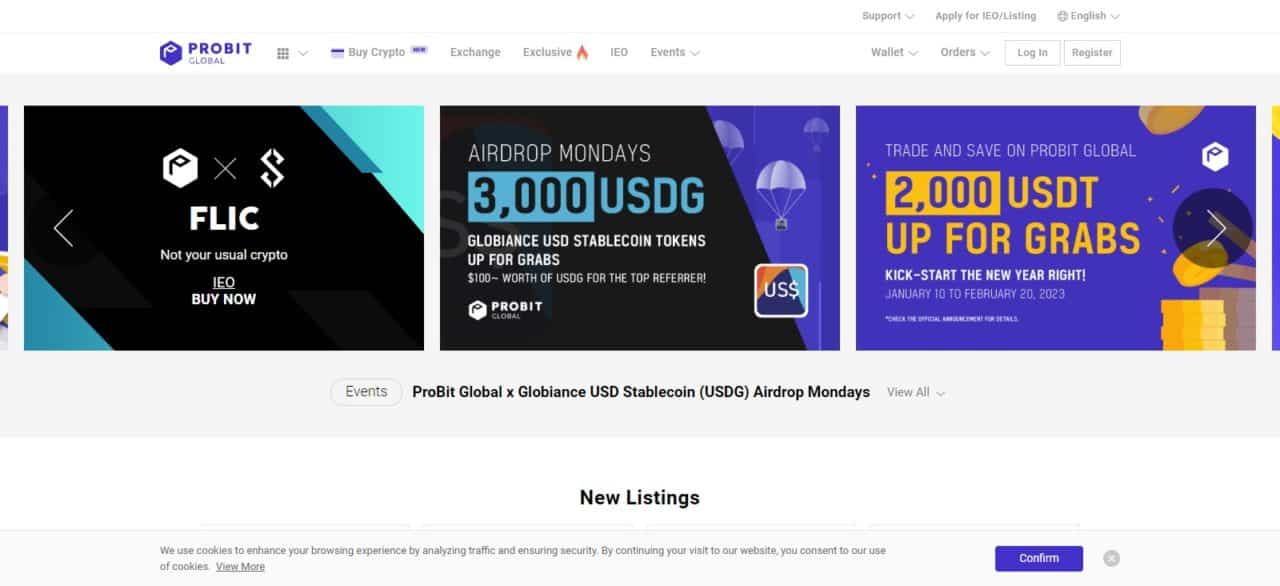Click the ProBit Global logo
The height and width of the screenshot is (586, 1280).
coord(206,53)
